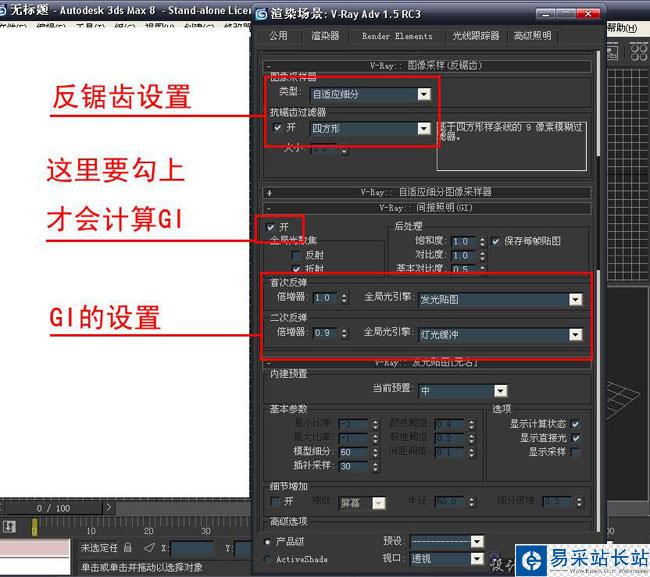Adjust the 二次反弹 倍增器 spinner
650x577 pixels.
(344, 333)
